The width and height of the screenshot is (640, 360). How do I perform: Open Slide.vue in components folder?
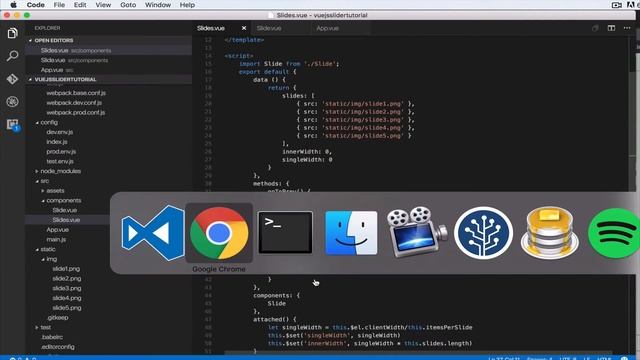tap(64, 210)
